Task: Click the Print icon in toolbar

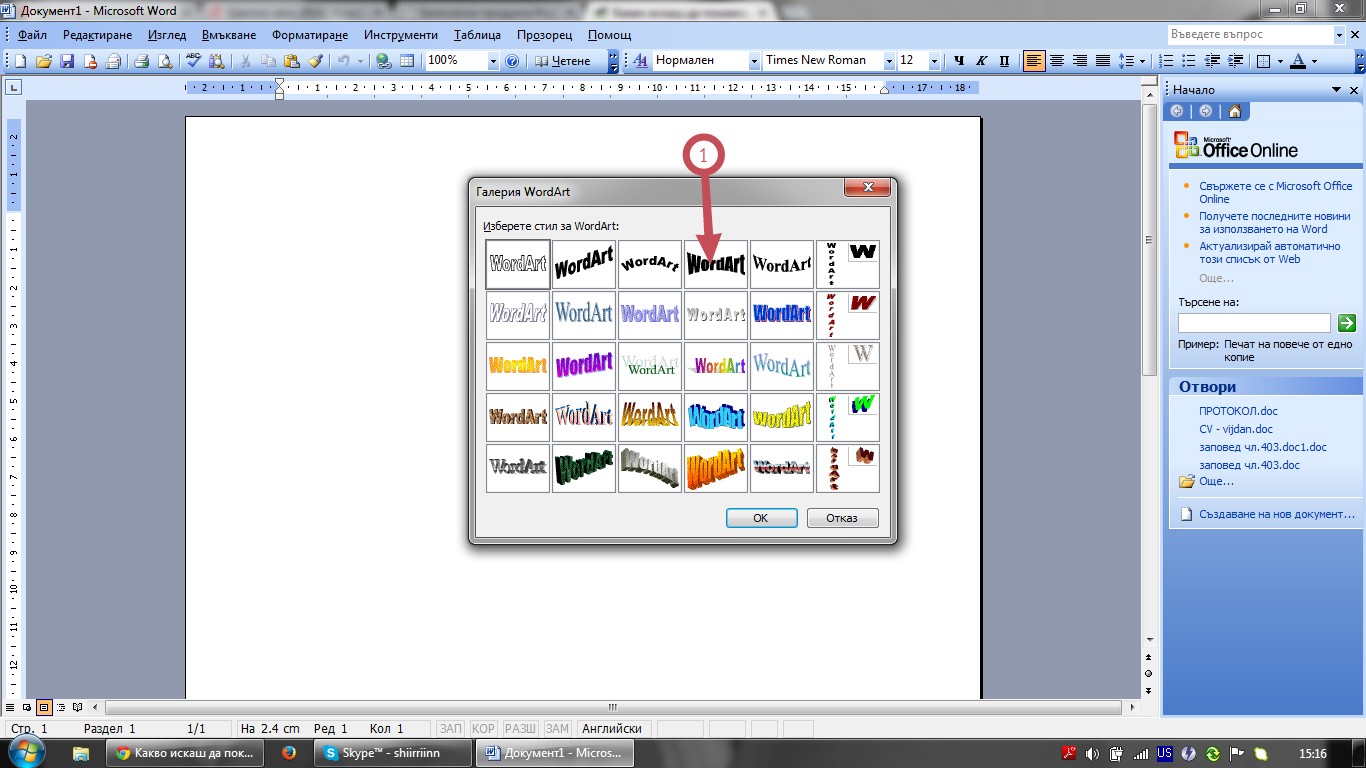Action: click(x=141, y=61)
